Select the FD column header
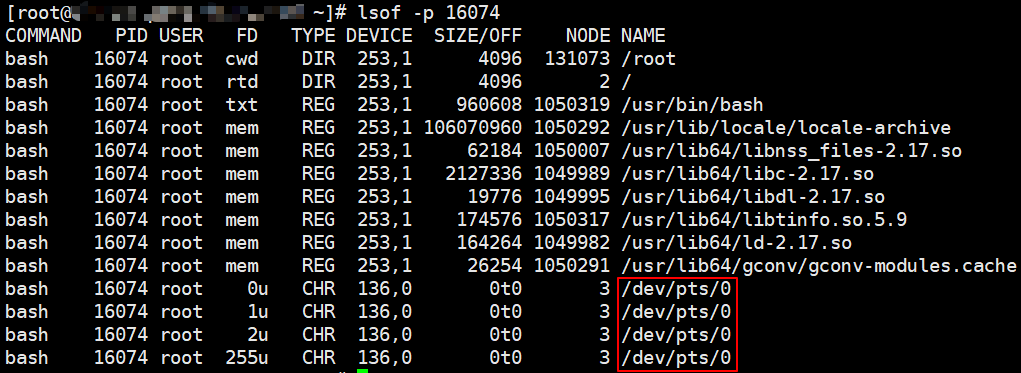Screen dimensions: 1021x373 click(x=247, y=35)
